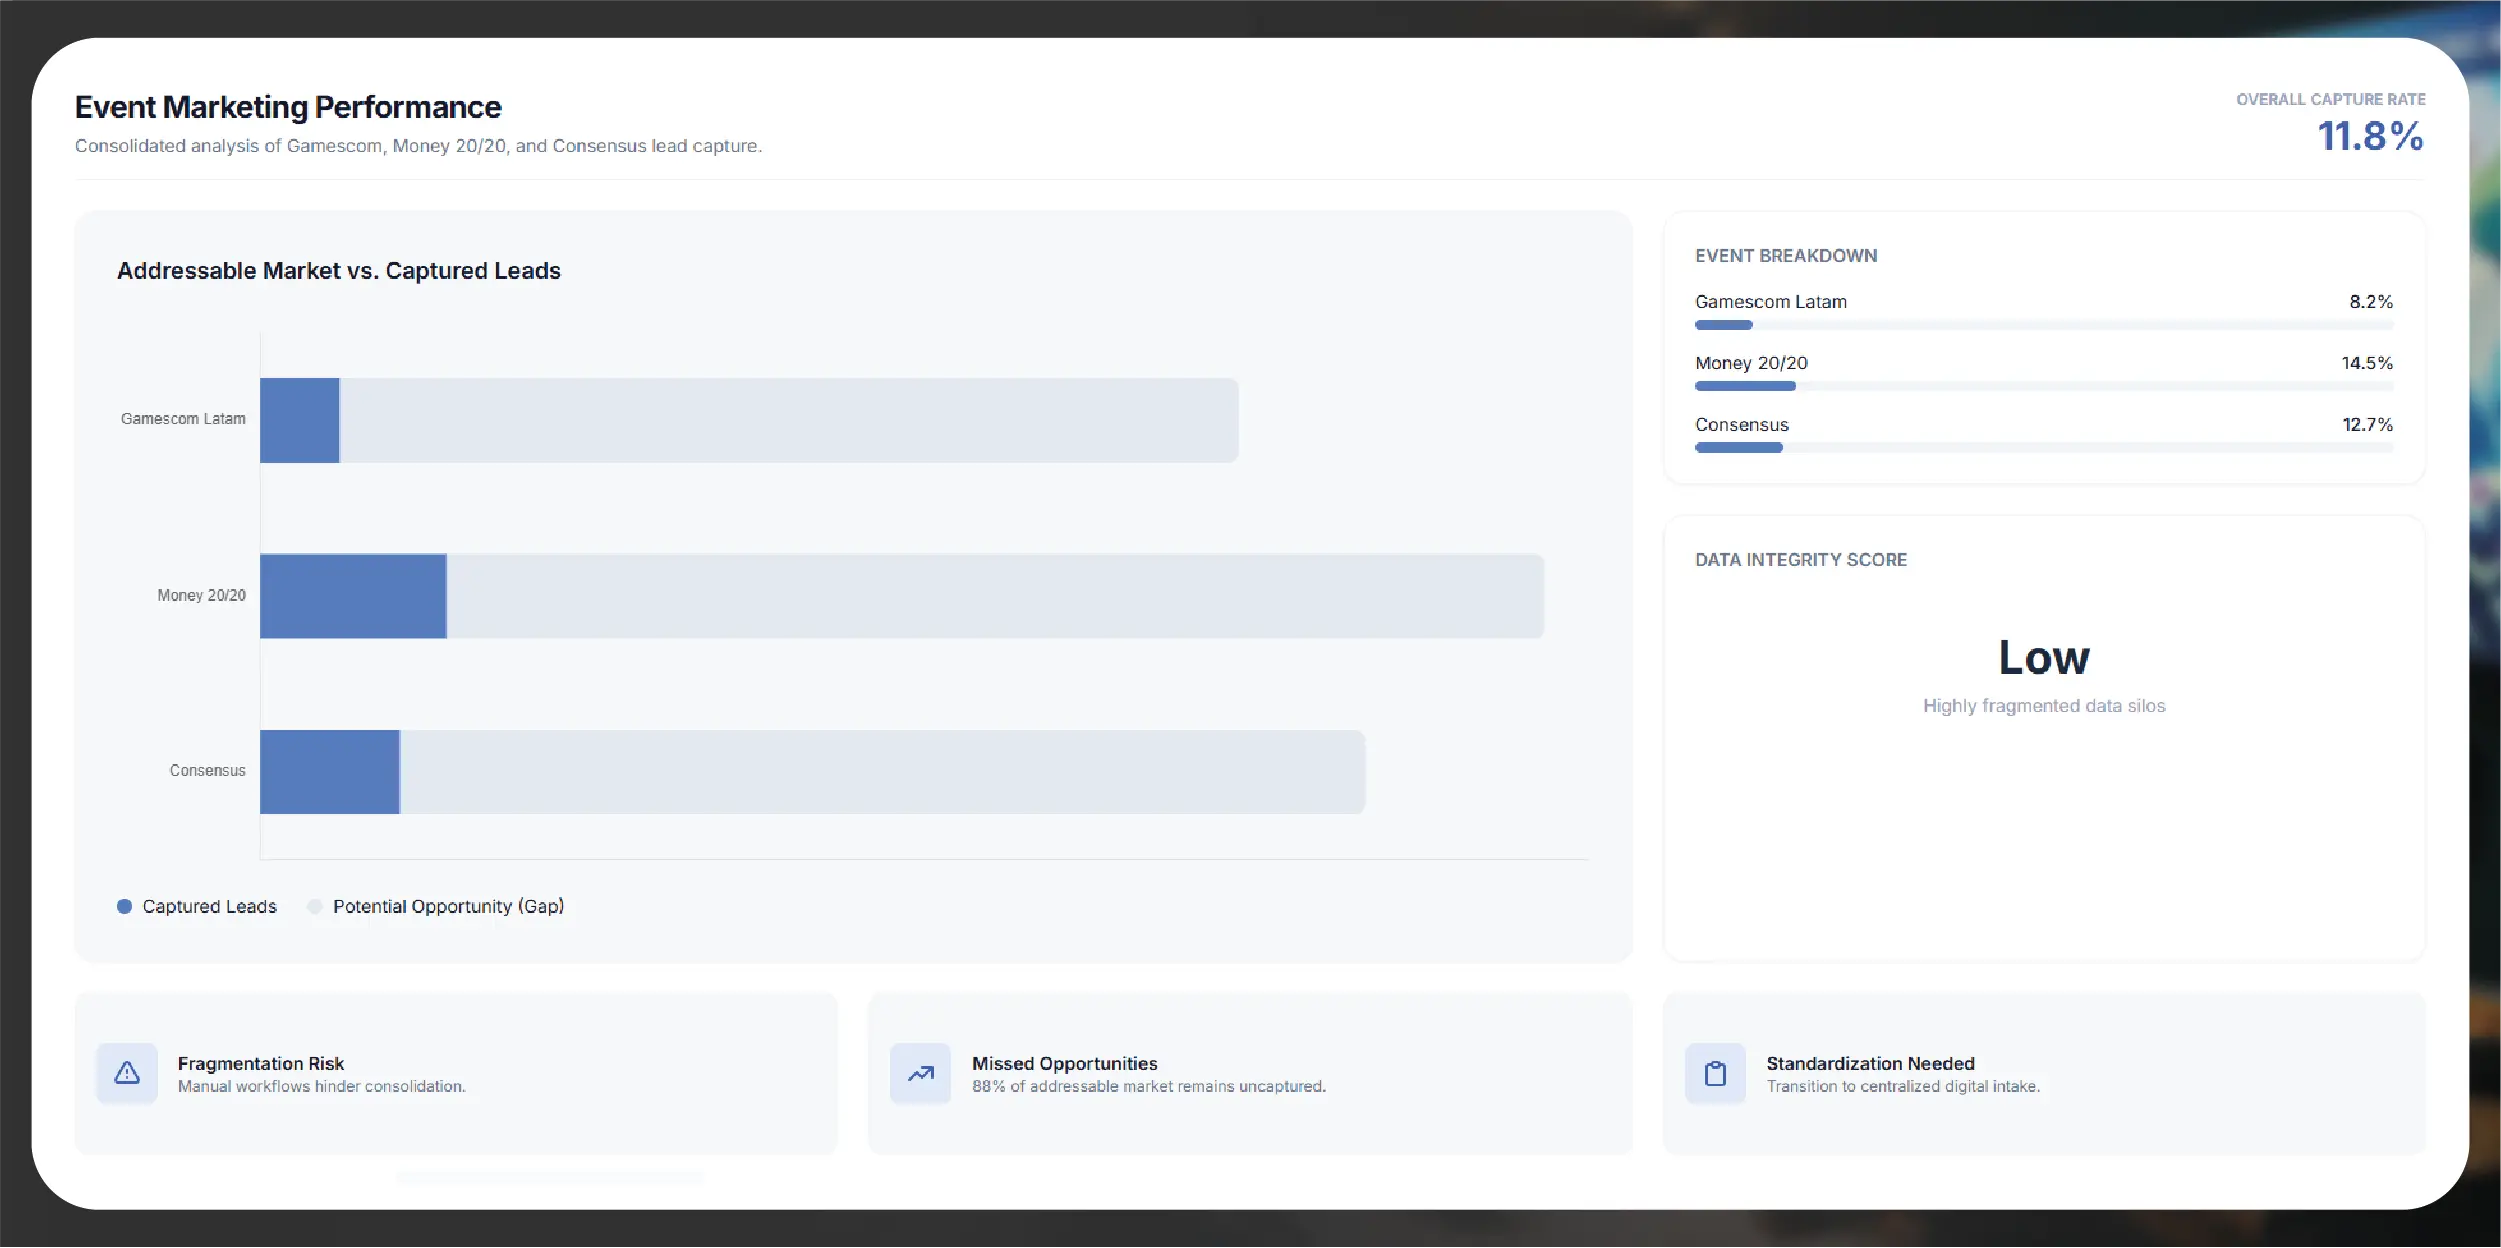Toggle the Potential Opportunity (Gap) legend item
This screenshot has width=2501, height=1248.
tap(435, 906)
